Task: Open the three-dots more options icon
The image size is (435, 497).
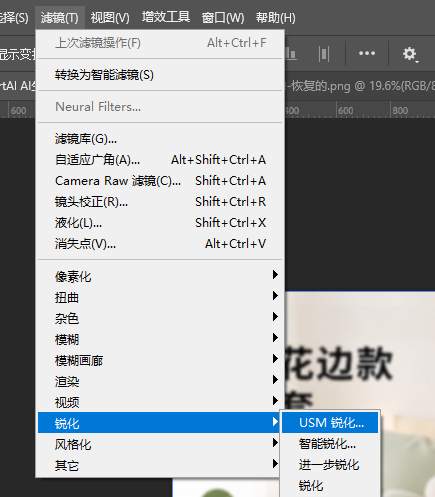Action: pyautogui.click(x=367, y=53)
